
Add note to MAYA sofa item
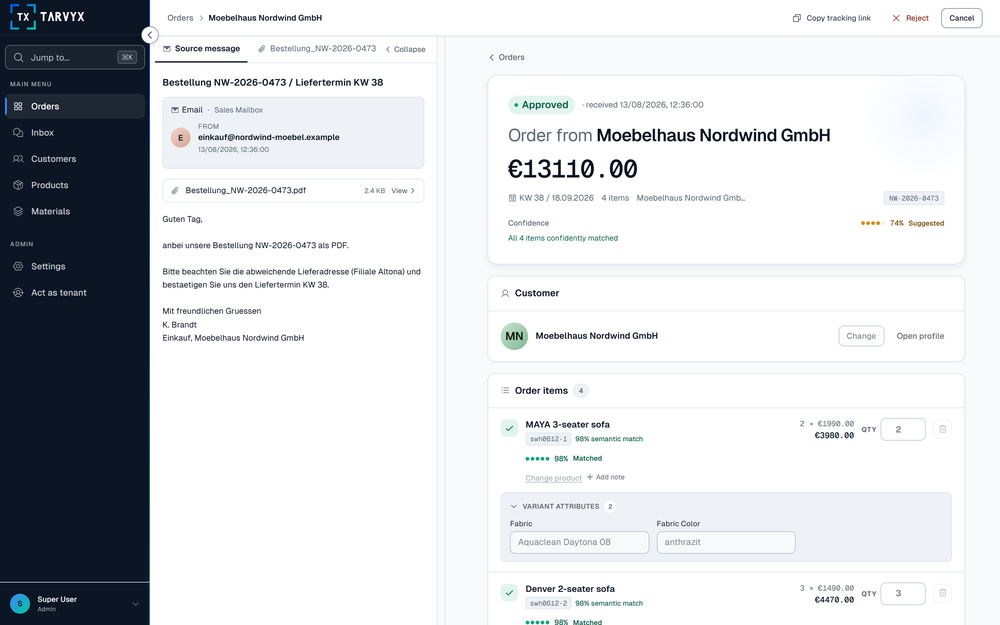tap(605, 477)
